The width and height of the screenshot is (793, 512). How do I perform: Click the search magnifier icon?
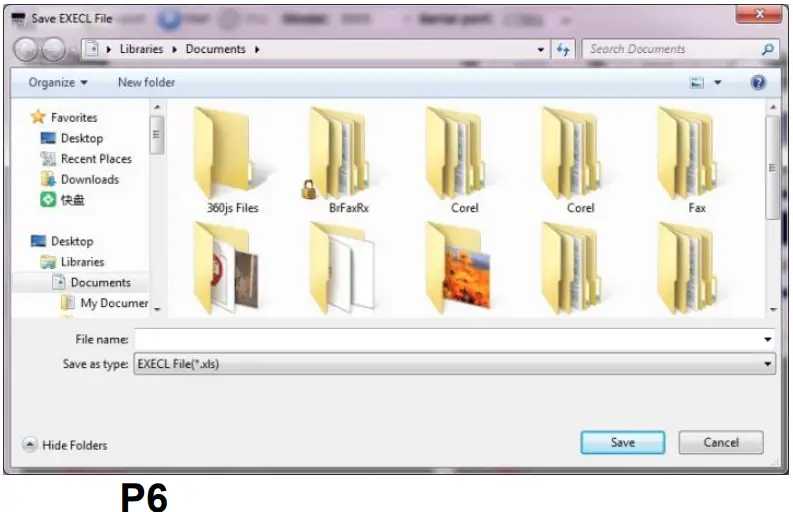coord(767,50)
